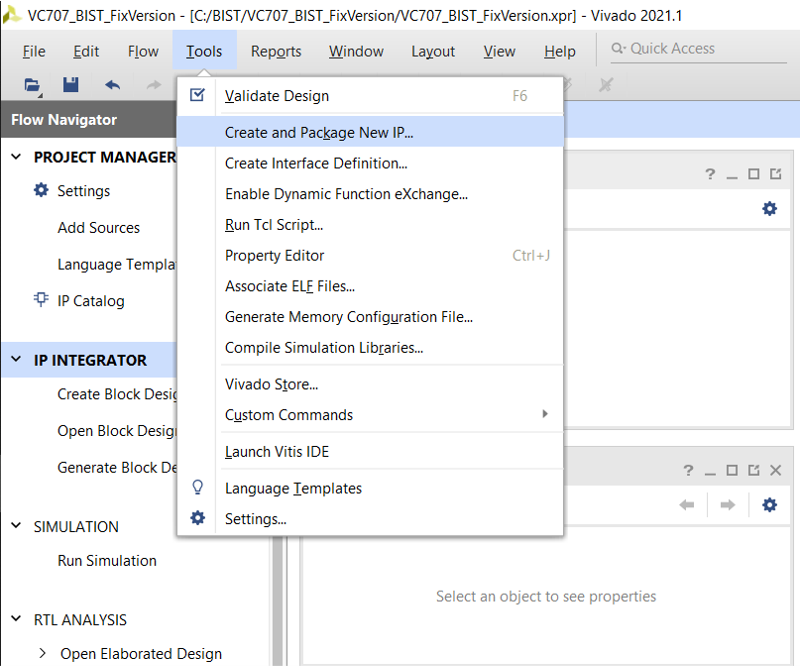The image size is (800, 666).
Task: Click the properties panel help question mark
Action: pos(688,470)
